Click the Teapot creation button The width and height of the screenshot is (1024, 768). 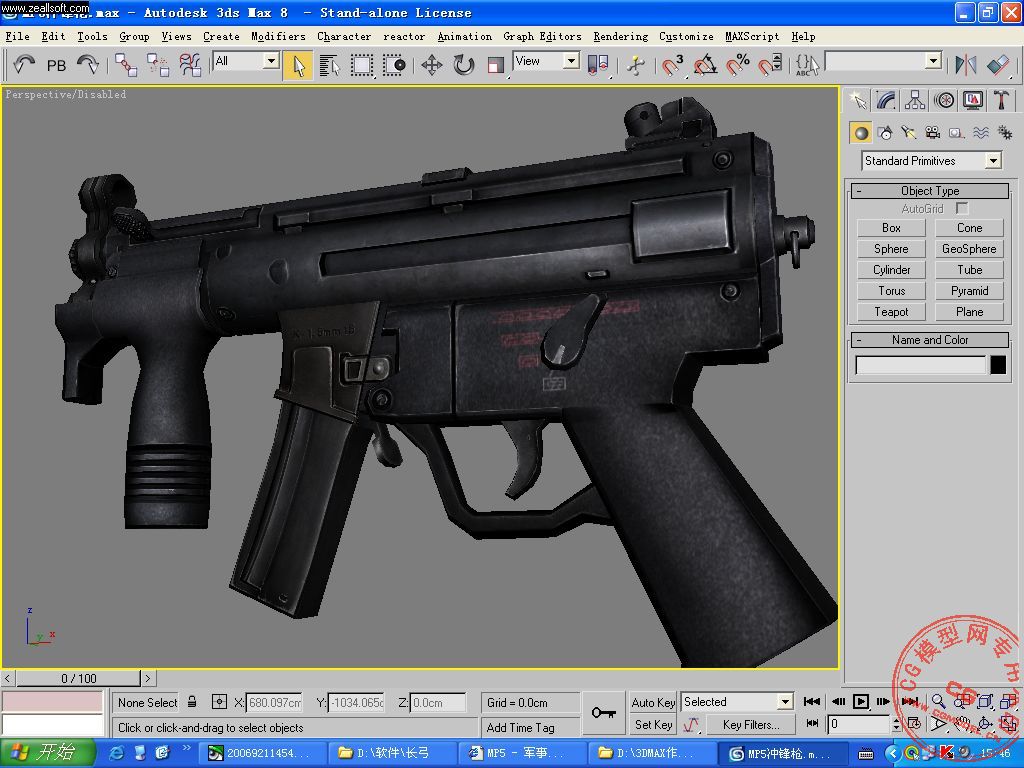pos(890,311)
